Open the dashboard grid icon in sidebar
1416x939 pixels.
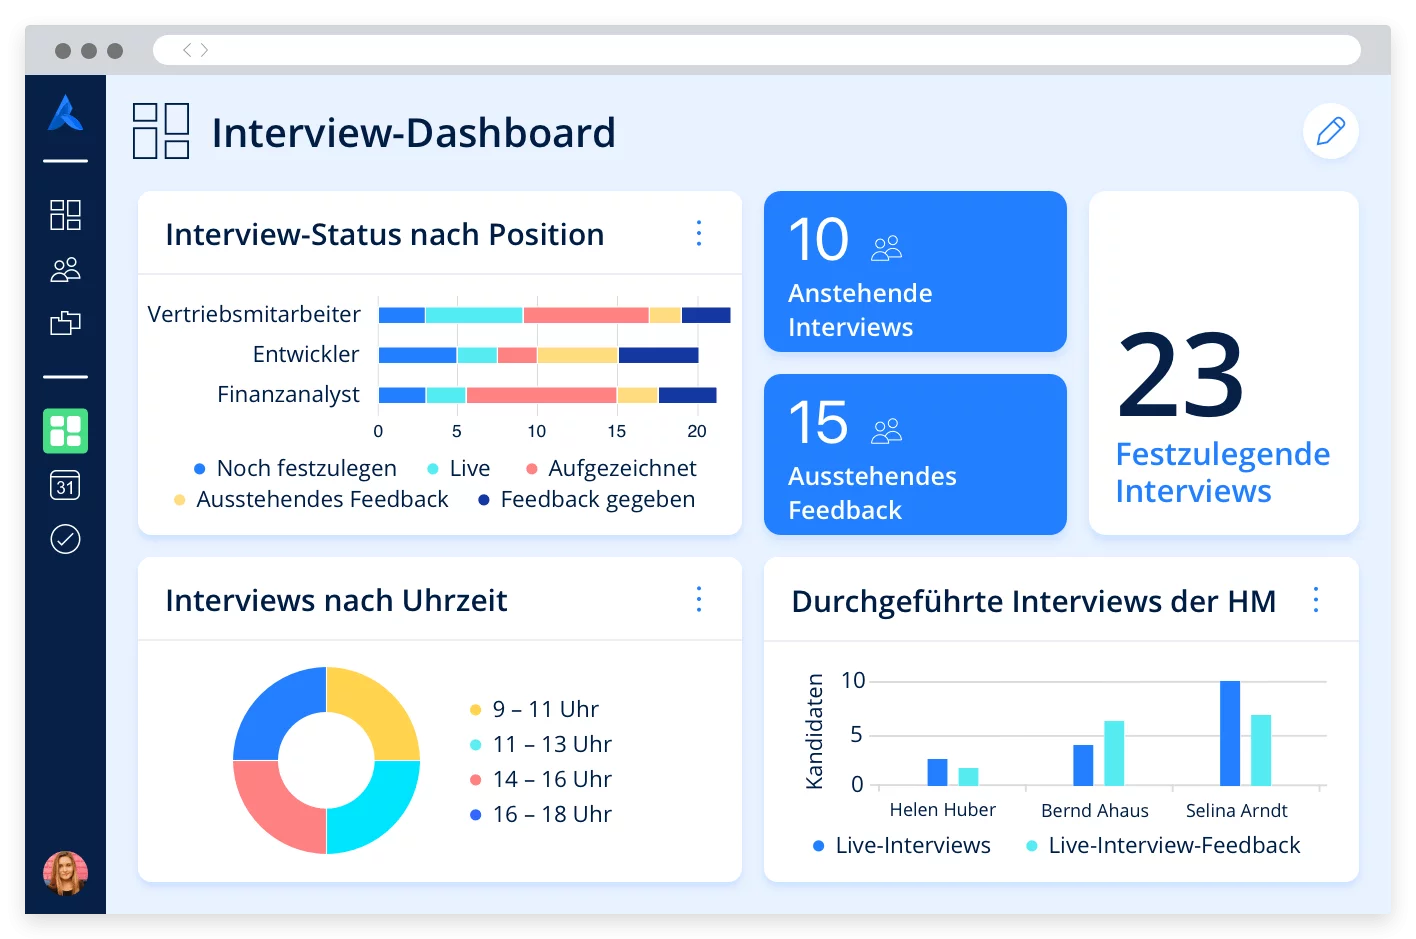[65, 215]
